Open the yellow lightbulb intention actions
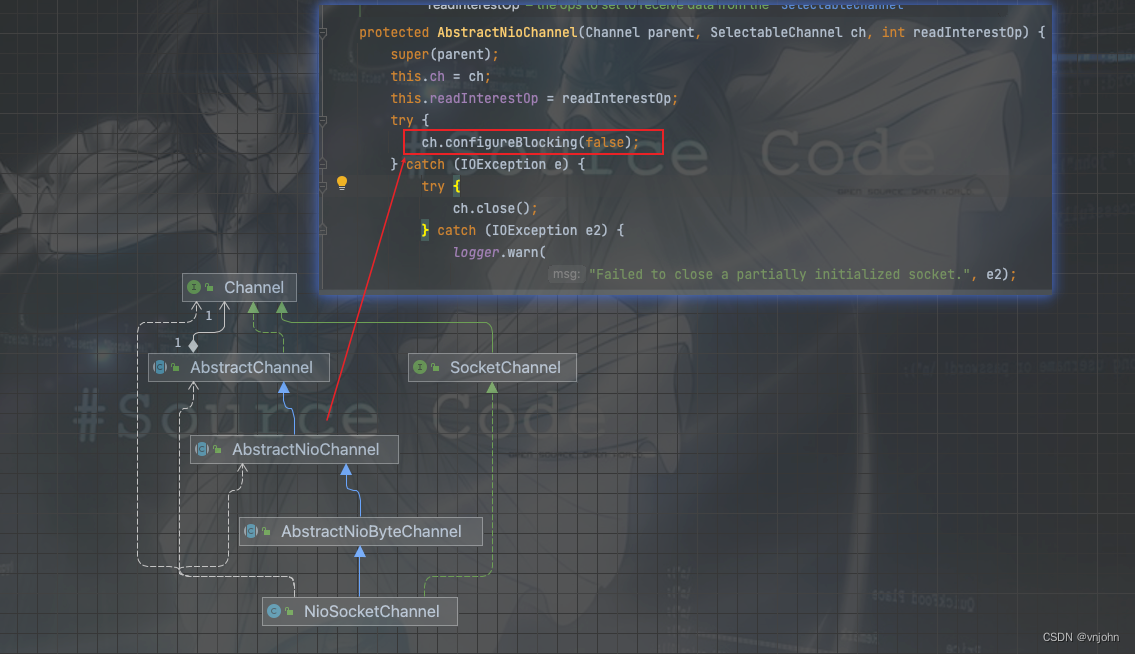This screenshot has width=1135, height=654. tap(342, 183)
